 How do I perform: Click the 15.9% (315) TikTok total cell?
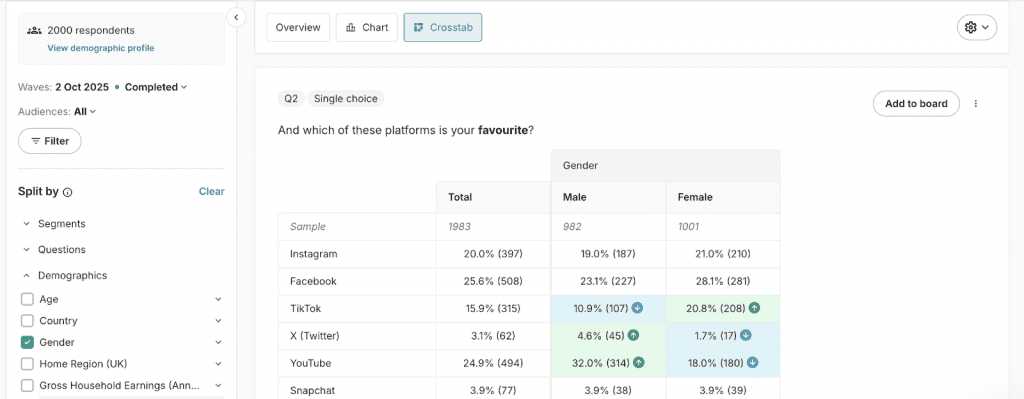coord(493,308)
